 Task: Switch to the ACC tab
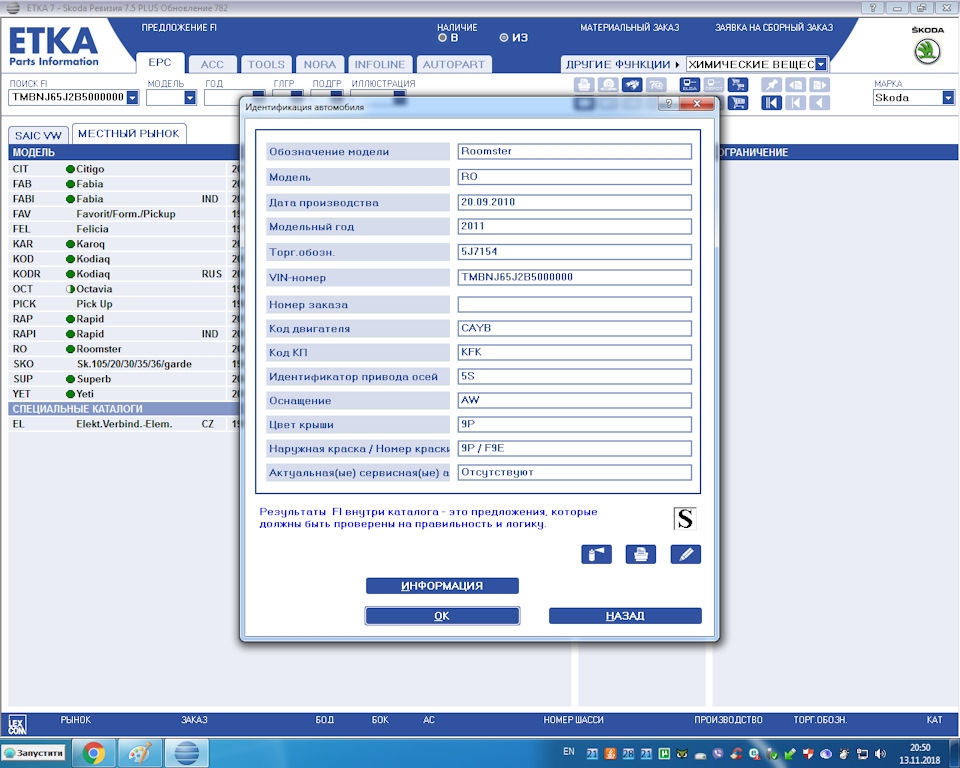[x=212, y=64]
